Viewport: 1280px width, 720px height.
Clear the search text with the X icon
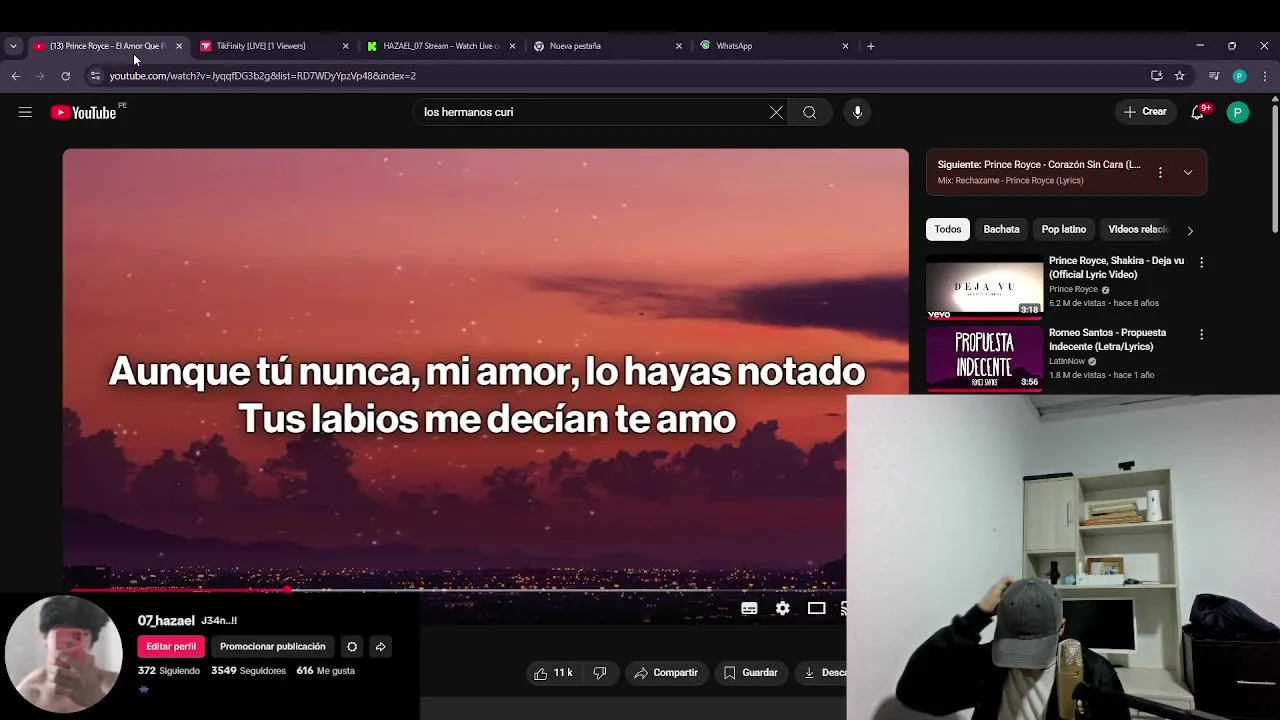click(x=776, y=112)
